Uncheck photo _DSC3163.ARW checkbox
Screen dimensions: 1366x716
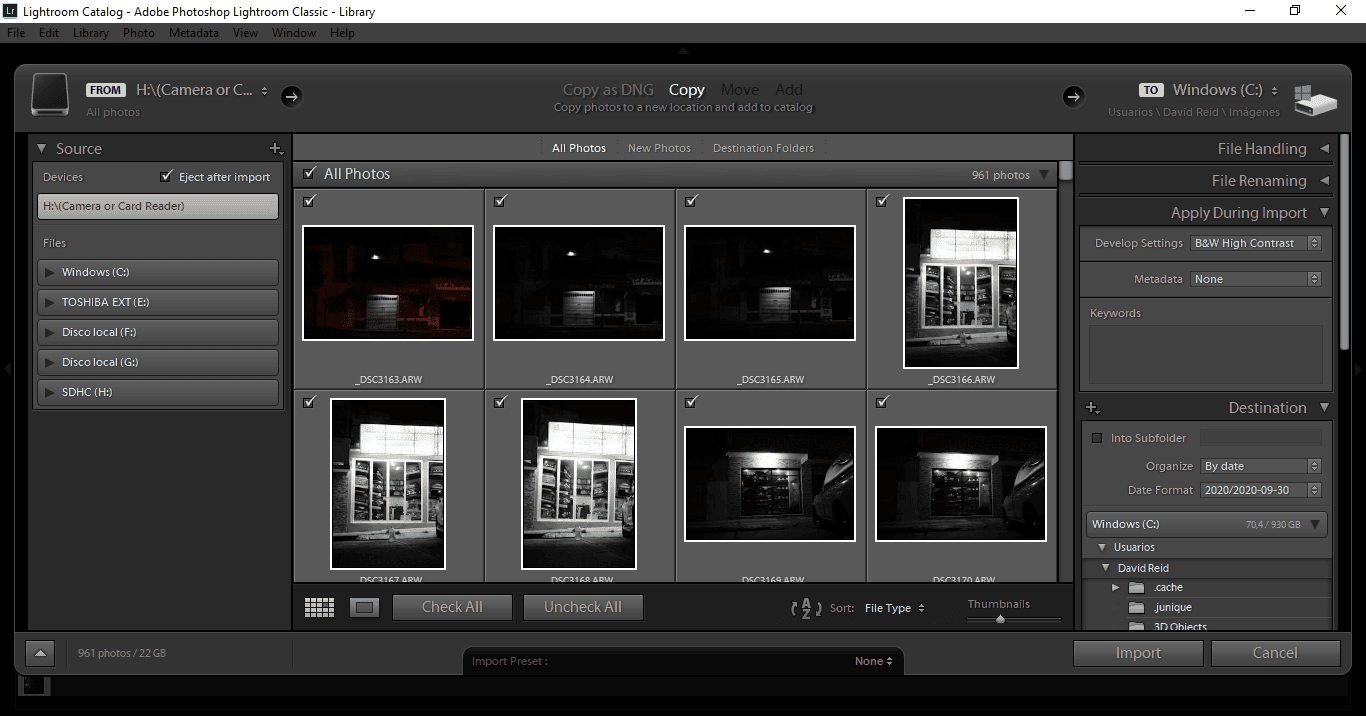point(309,201)
